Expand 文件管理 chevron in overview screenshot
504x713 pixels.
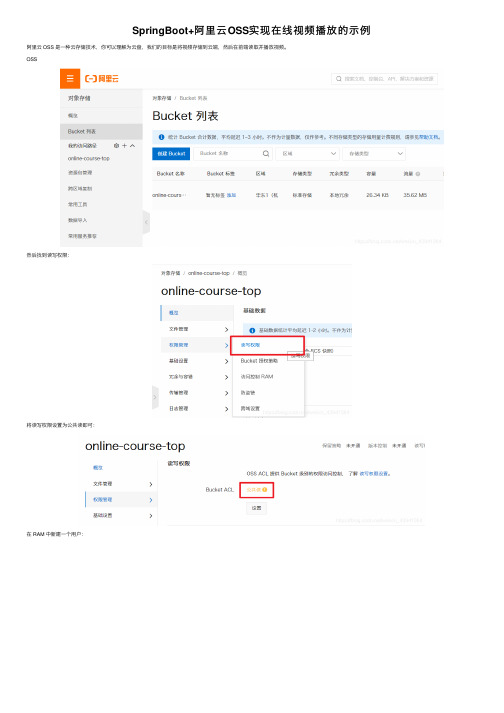coord(227,329)
